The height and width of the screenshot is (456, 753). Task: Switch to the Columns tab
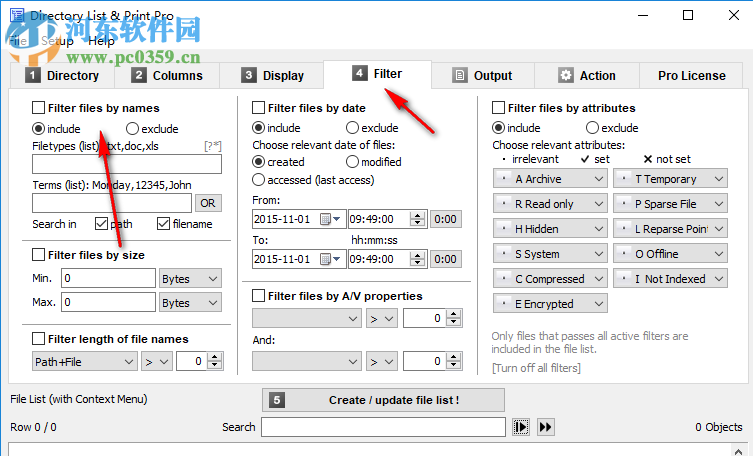click(167, 75)
